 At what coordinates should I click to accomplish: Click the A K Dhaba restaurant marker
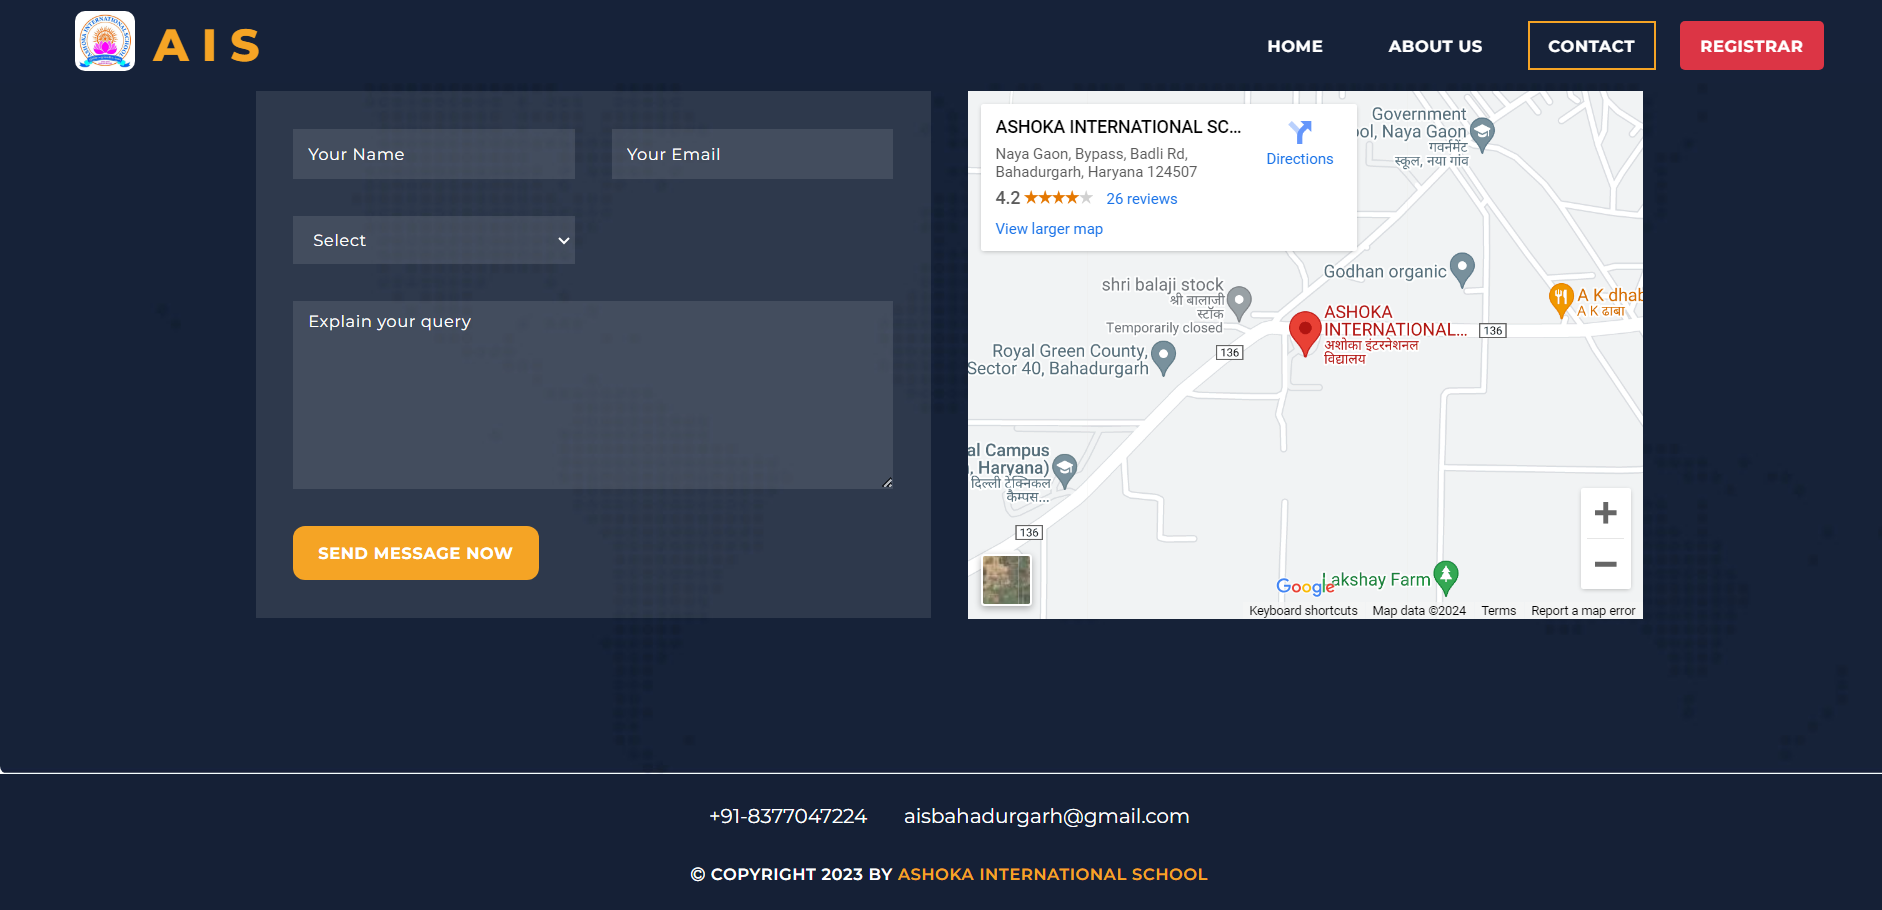pyautogui.click(x=1559, y=298)
